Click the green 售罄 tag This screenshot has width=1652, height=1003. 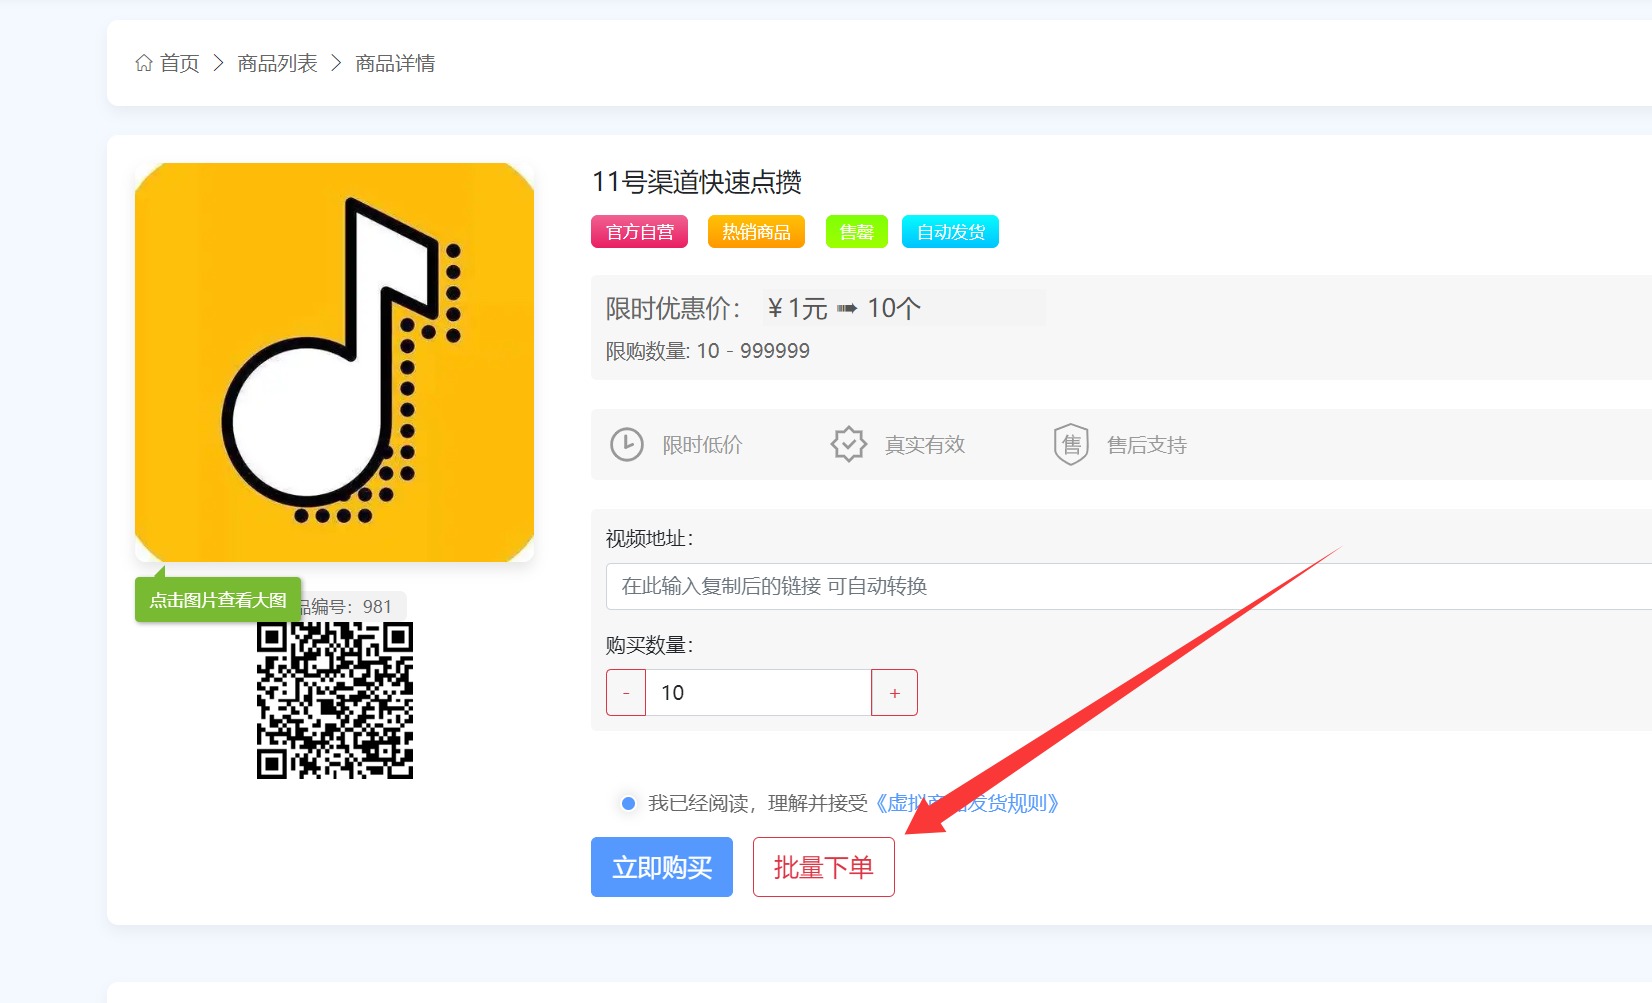[x=856, y=232]
